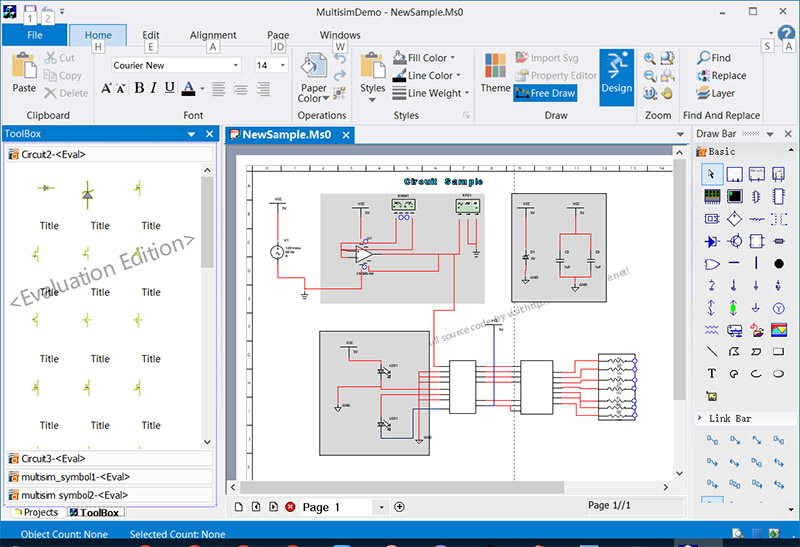Image resolution: width=800 pixels, height=547 pixels.
Task: Select the arrow pointer tool in Draw Bar
Action: (712, 175)
